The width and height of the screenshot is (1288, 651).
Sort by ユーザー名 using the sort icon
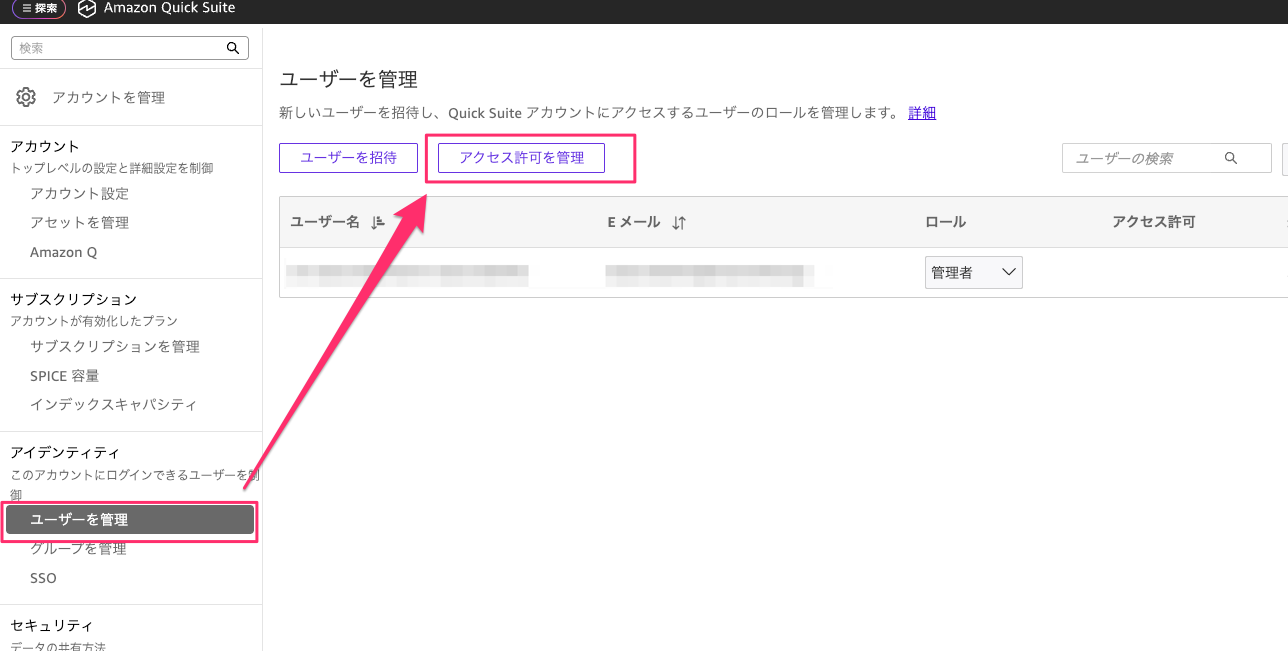[377, 223]
